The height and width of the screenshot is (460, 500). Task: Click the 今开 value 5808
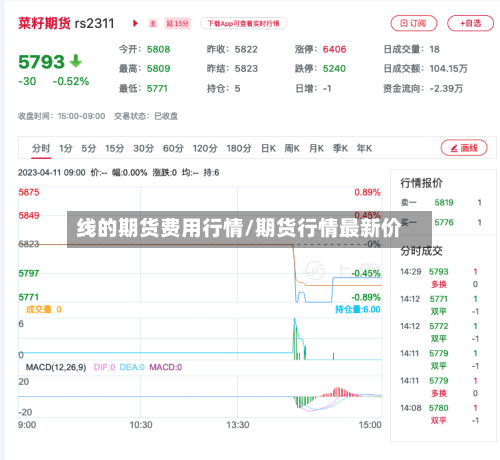click(x=158, y=49)
